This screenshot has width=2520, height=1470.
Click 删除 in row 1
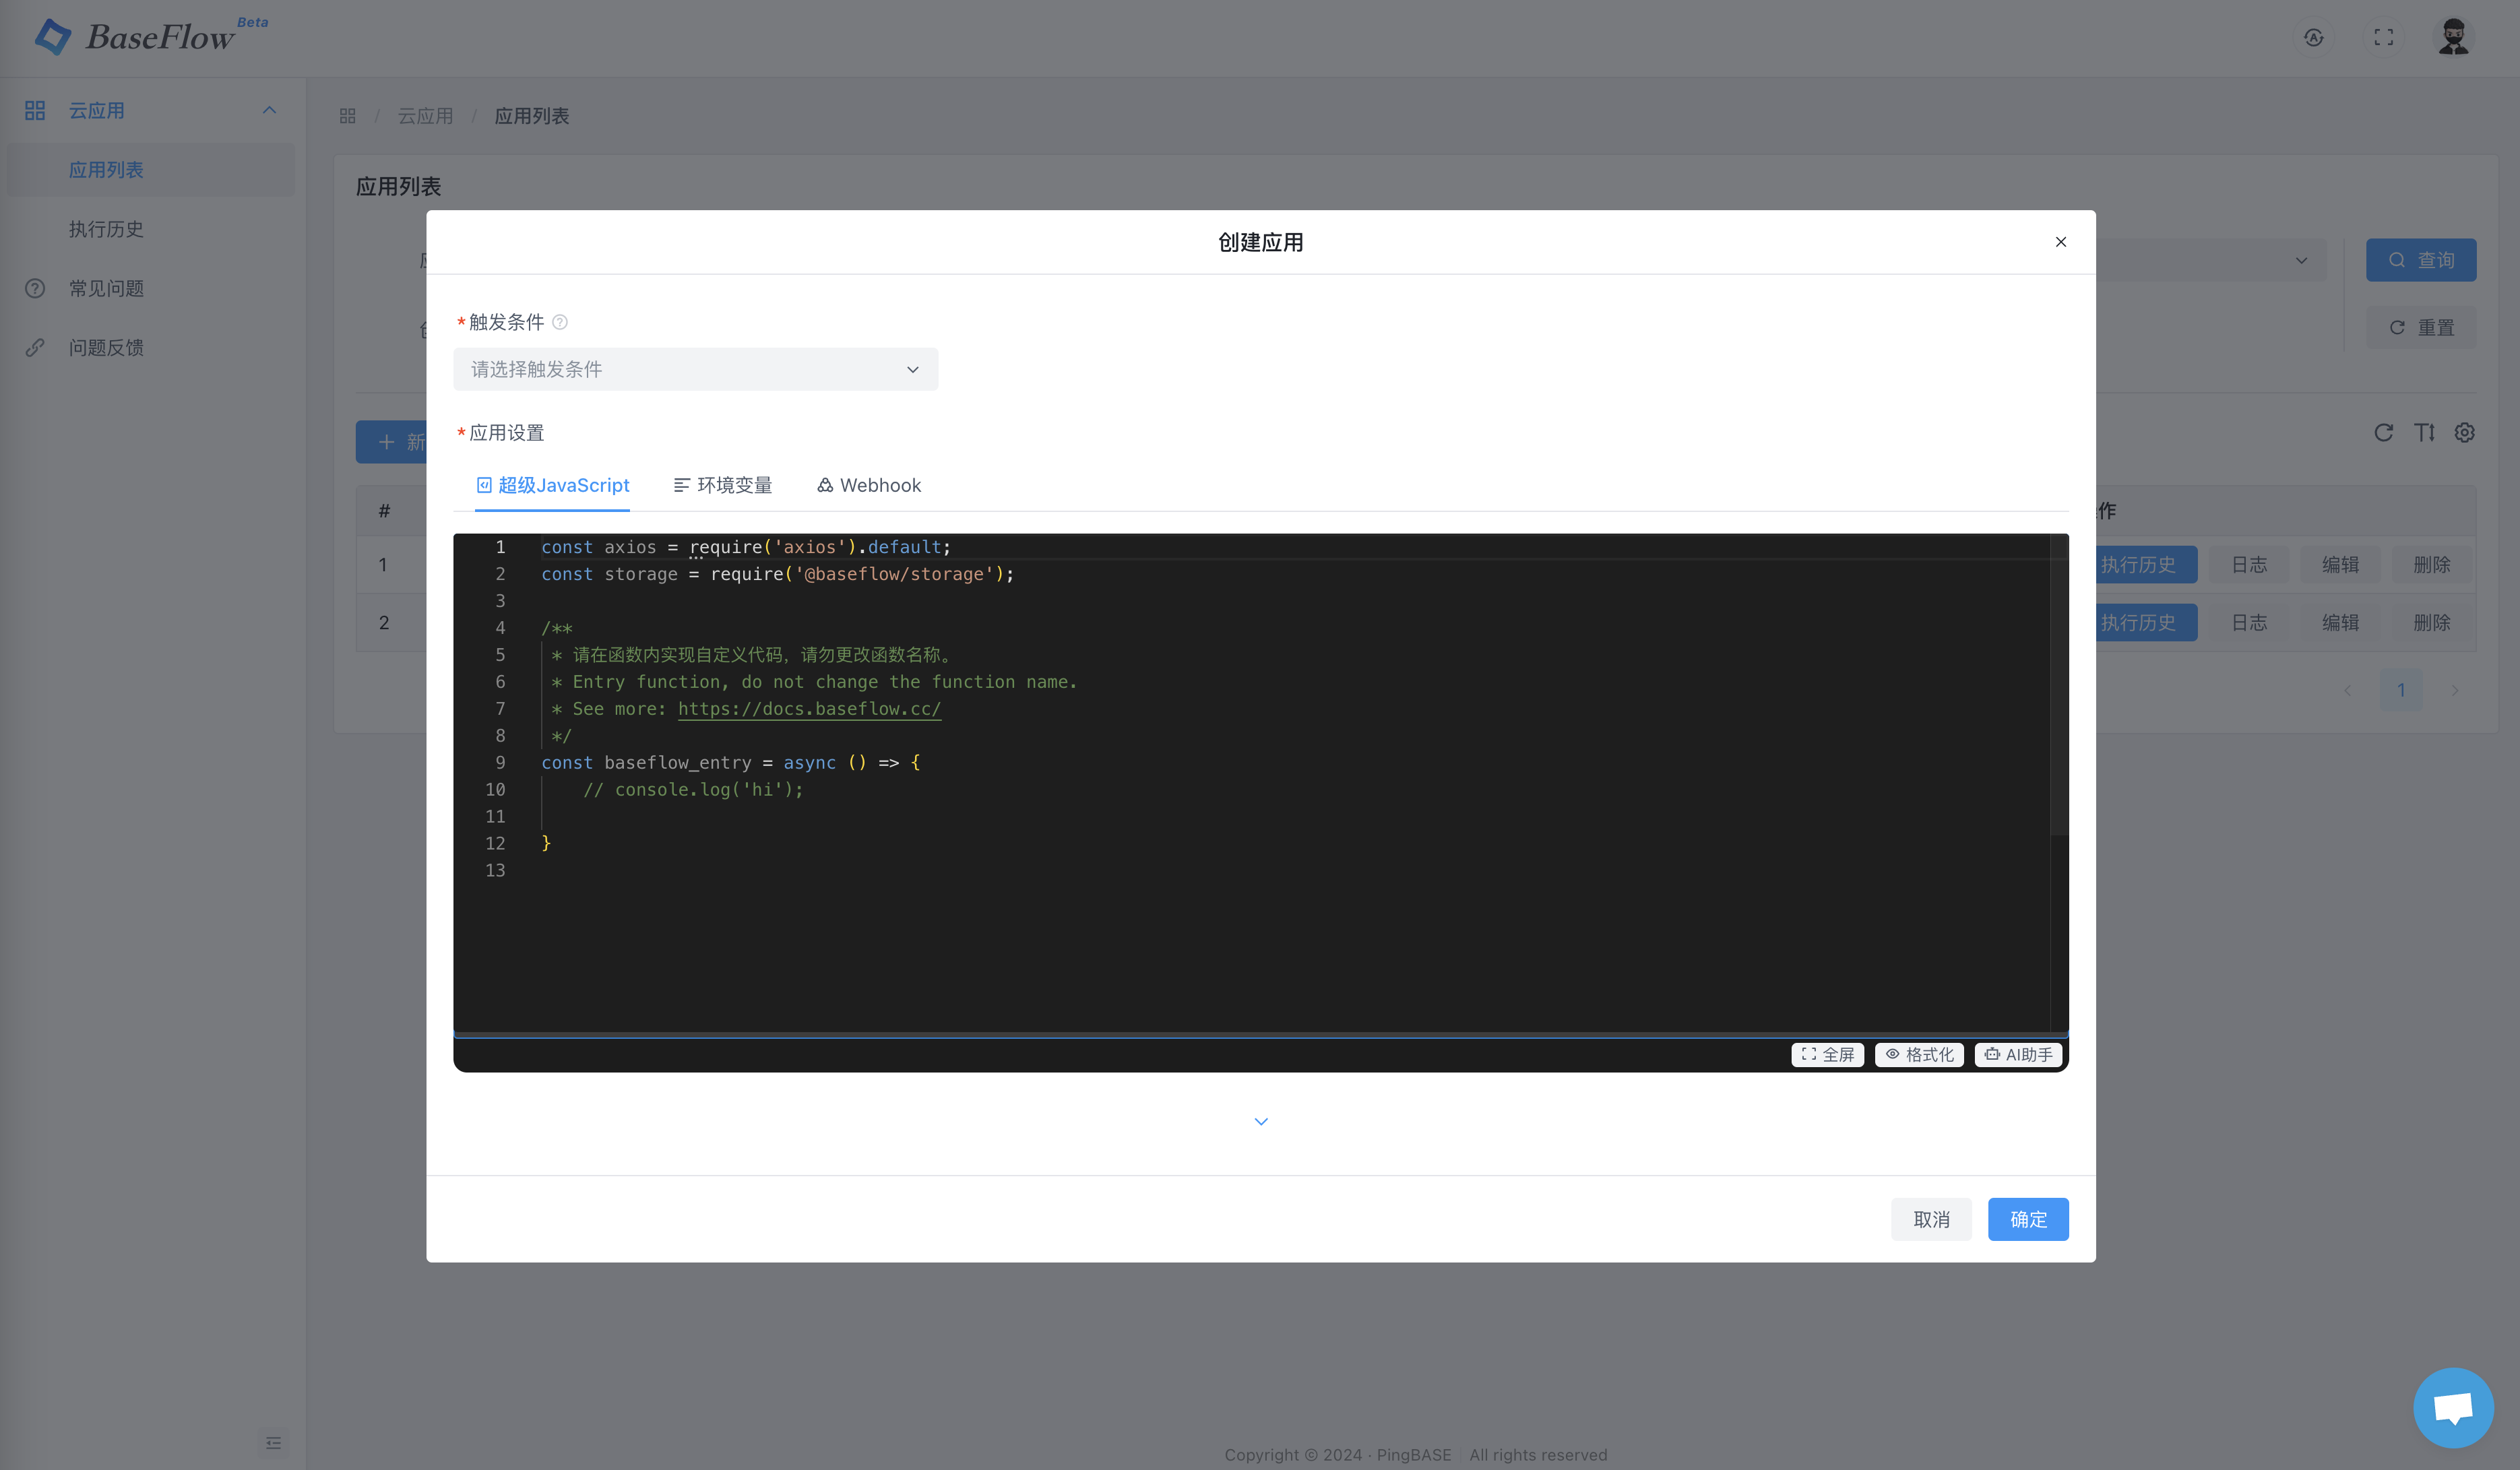click(2431, 565)
